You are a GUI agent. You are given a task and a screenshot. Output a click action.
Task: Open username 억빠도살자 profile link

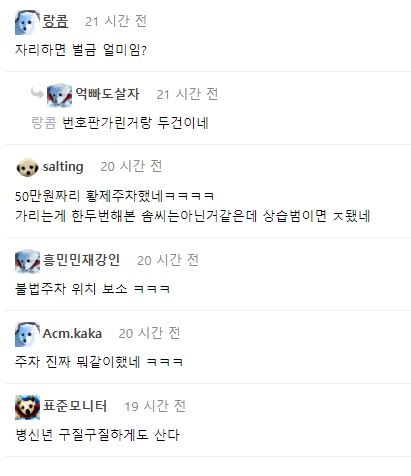point(107,94)
